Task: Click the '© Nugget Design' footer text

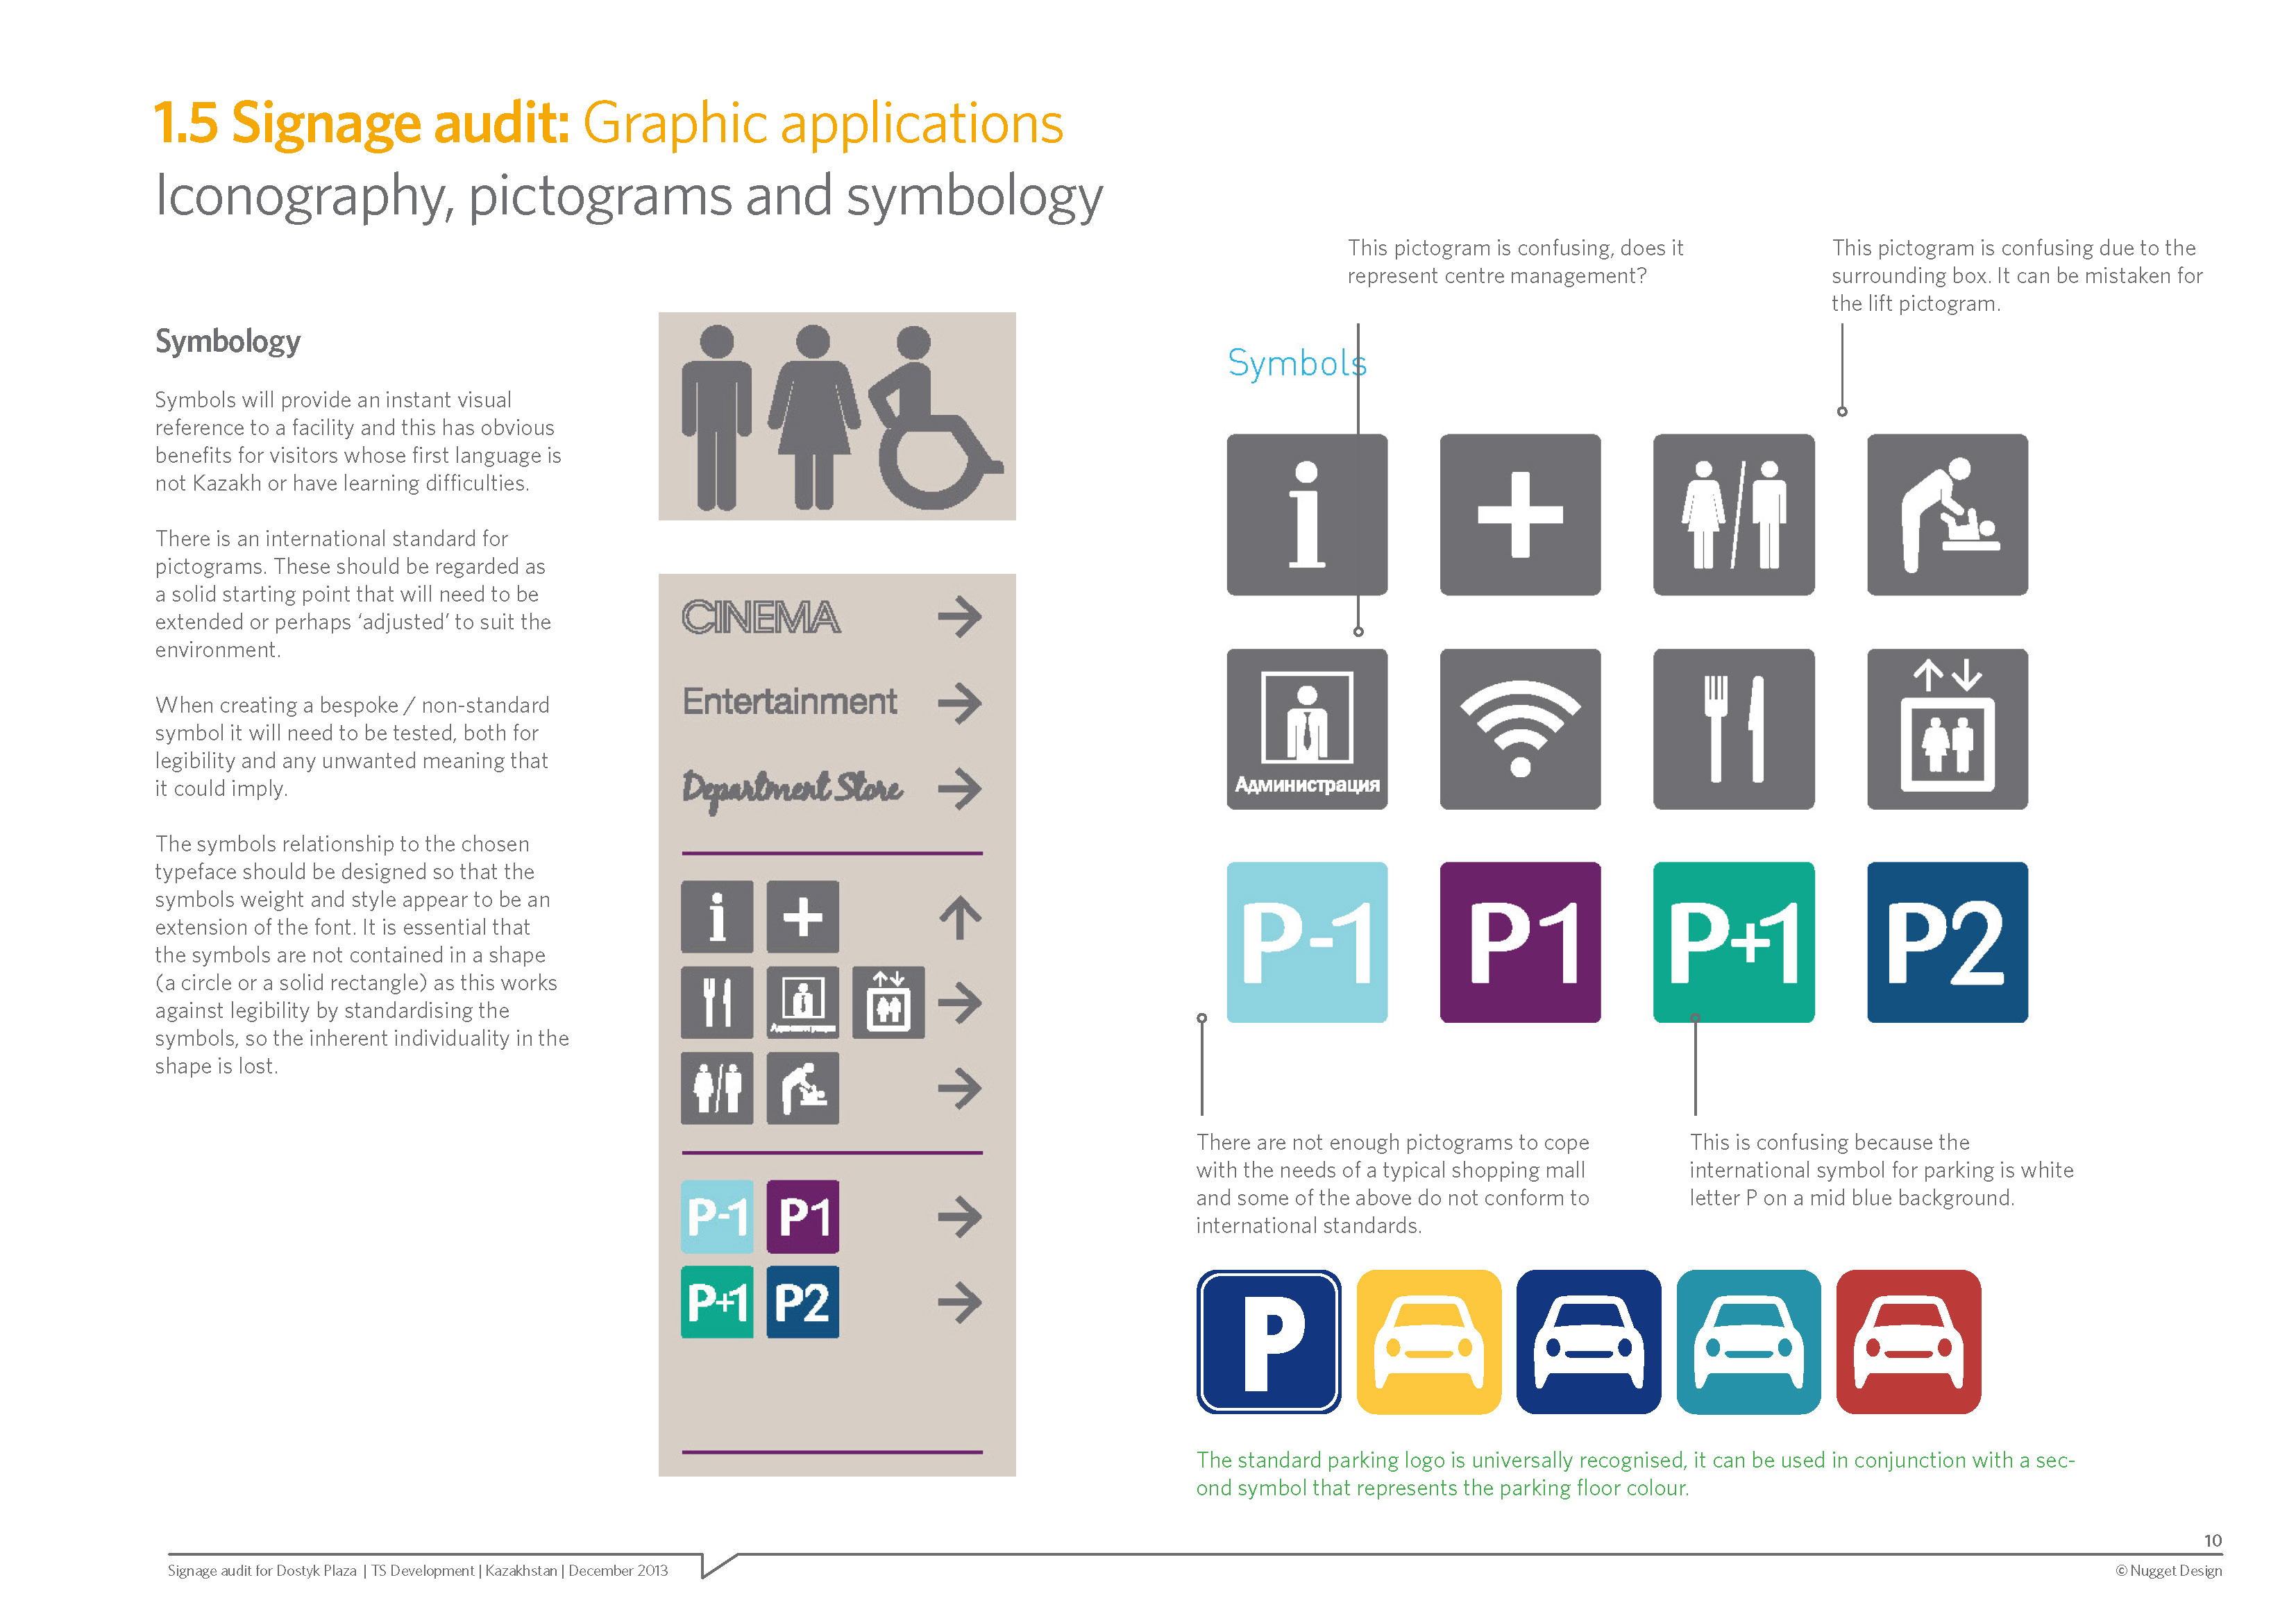Action: (x=2168, y=1571)
